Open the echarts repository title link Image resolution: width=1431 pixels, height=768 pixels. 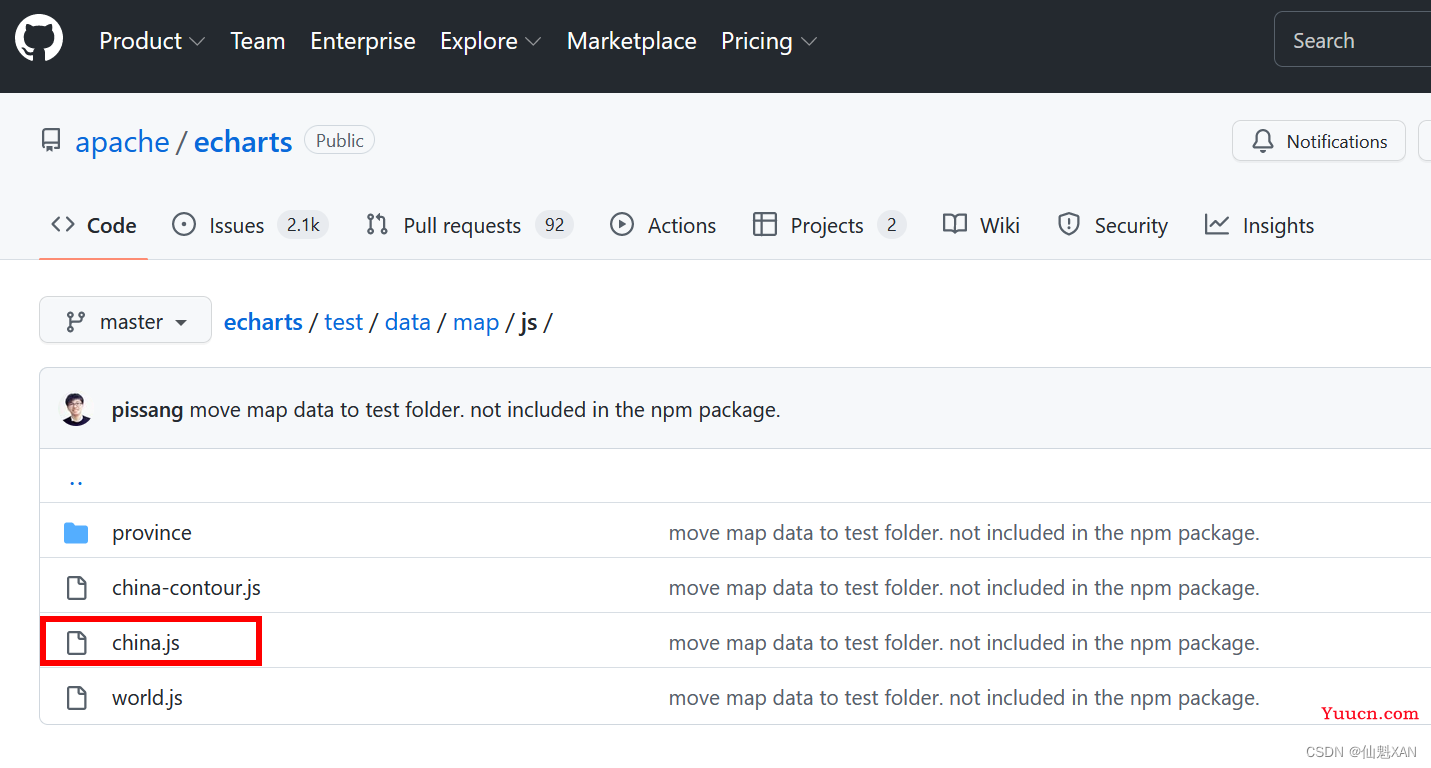click(x=243, y=142)
